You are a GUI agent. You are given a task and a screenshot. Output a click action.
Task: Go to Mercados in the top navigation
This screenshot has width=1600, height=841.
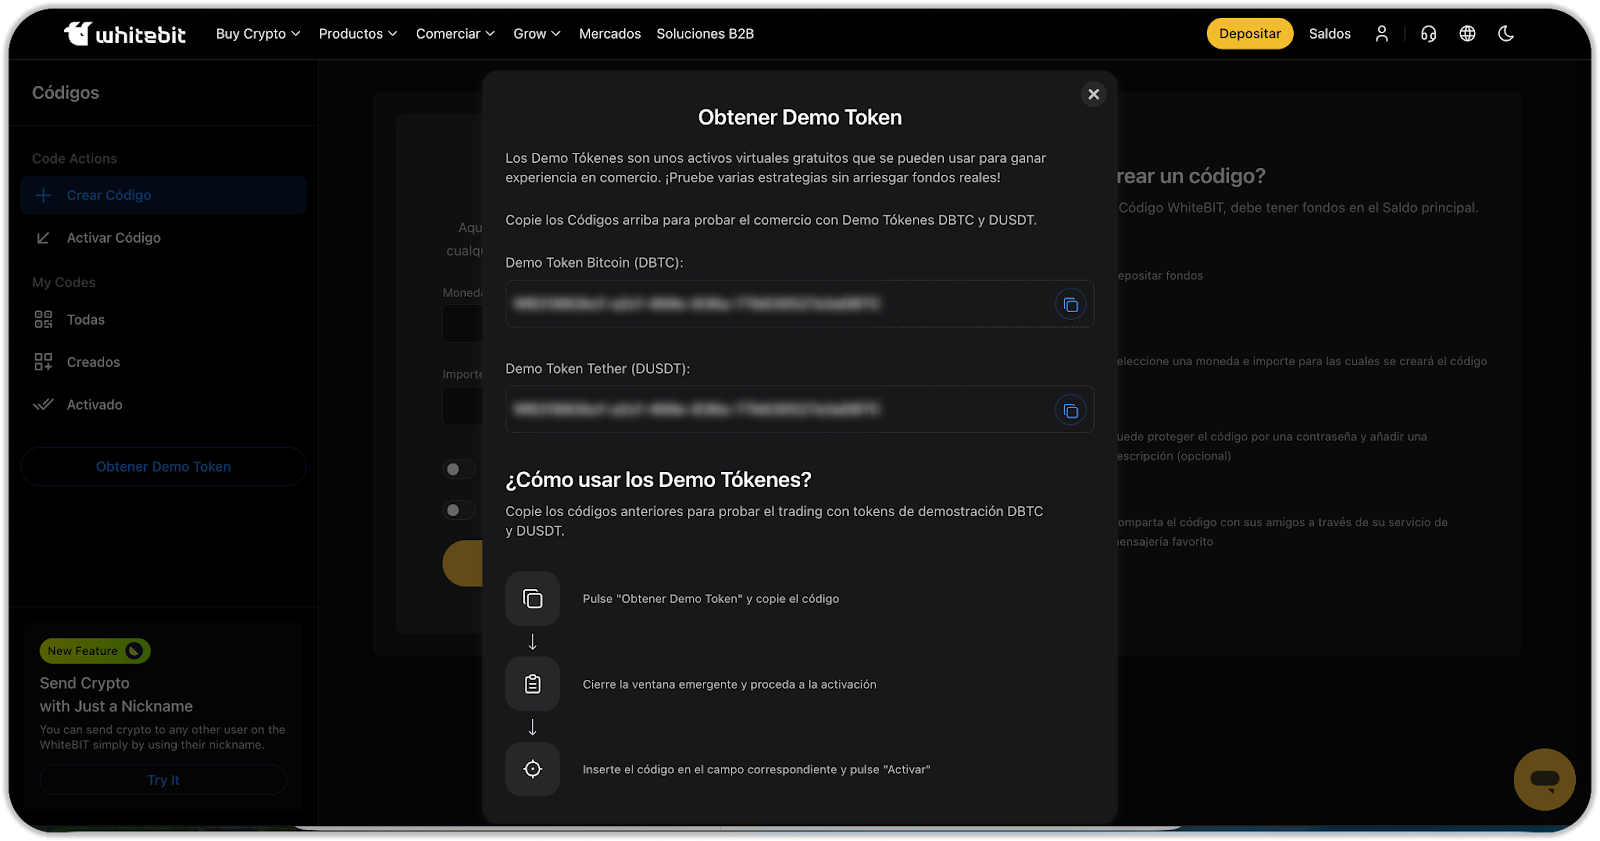(x=610, y=34)
